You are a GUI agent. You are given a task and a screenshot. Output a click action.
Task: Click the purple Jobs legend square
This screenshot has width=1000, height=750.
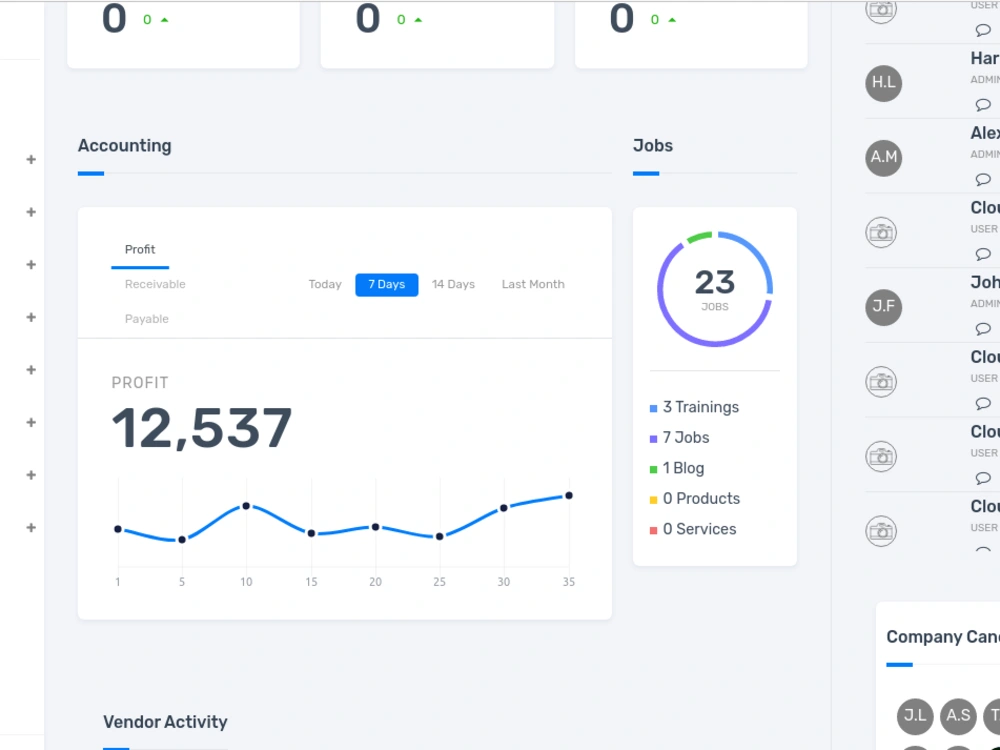(653, 439)
